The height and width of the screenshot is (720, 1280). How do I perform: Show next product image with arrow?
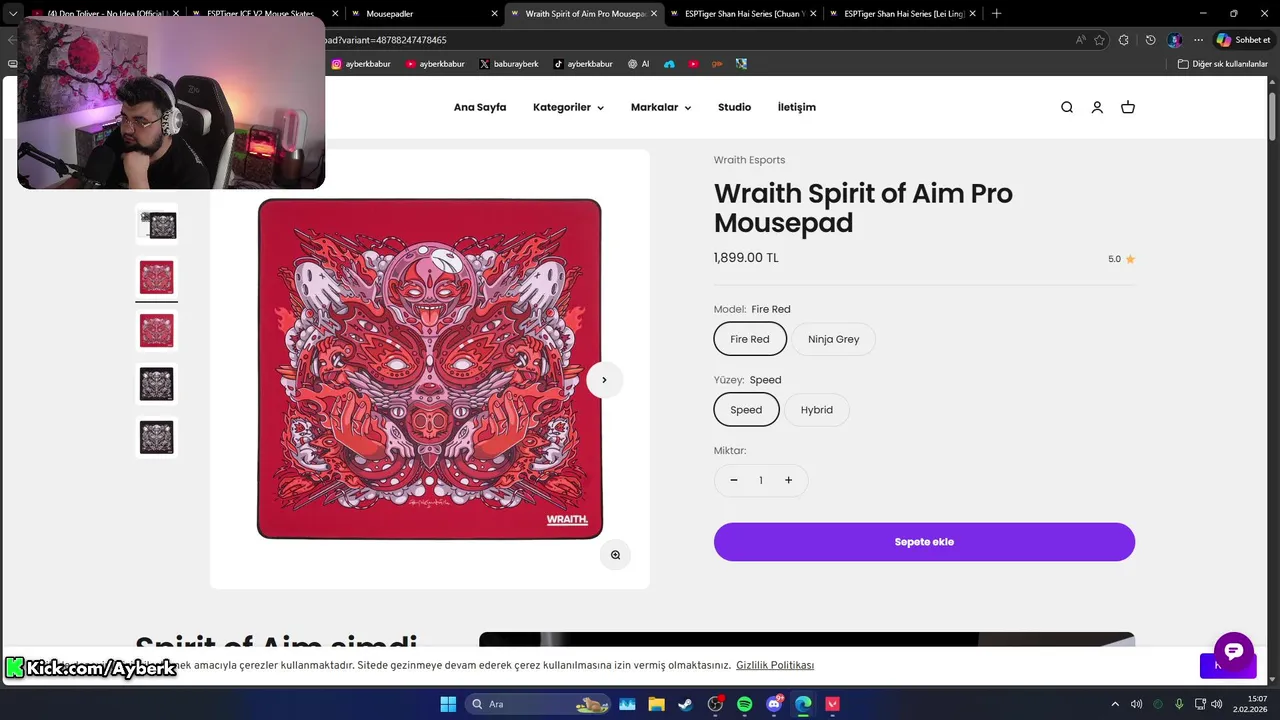click(604, 380)
